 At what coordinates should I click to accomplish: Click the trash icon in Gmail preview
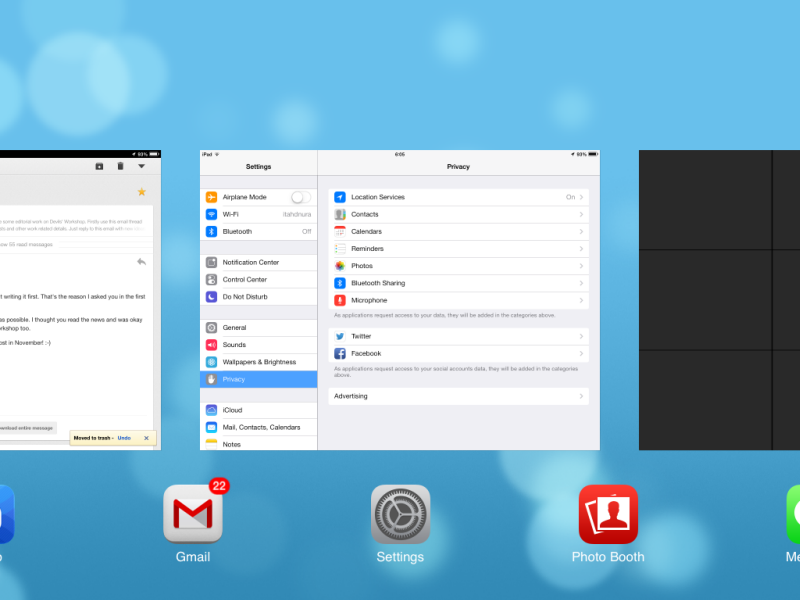(120, 166)
